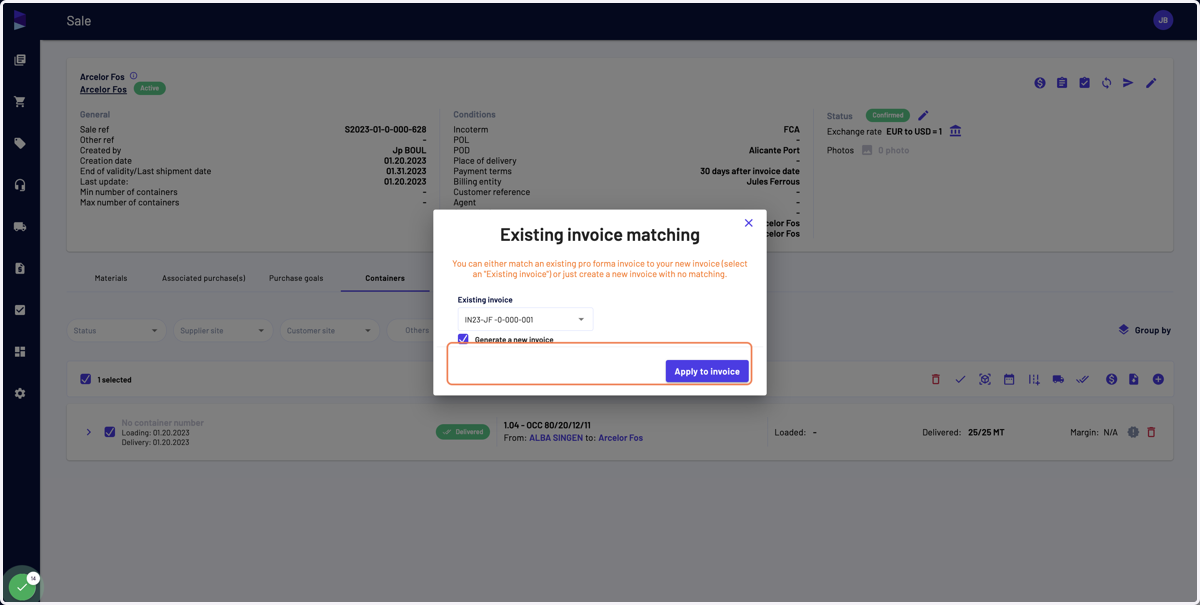Open the Existing invoice dropdown
Screen dimensions: 1200x605
(x=525, y=319)
